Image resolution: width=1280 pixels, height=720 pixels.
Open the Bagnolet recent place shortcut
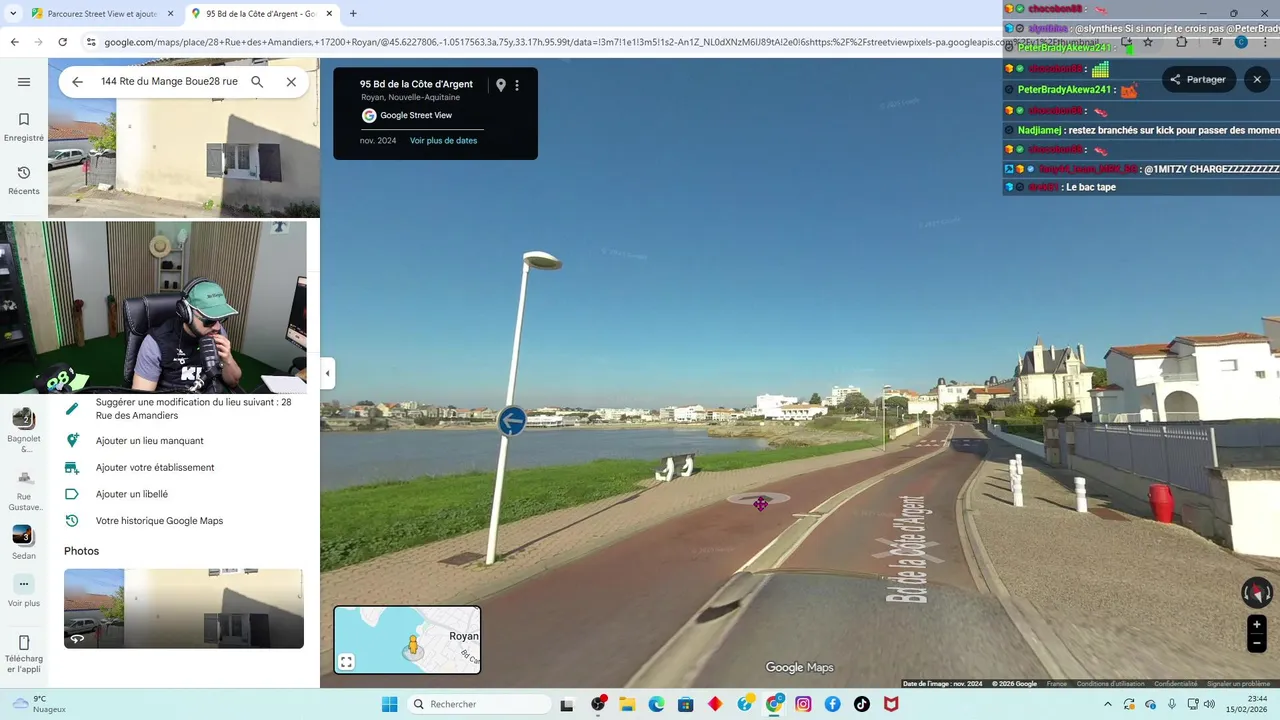24,430
